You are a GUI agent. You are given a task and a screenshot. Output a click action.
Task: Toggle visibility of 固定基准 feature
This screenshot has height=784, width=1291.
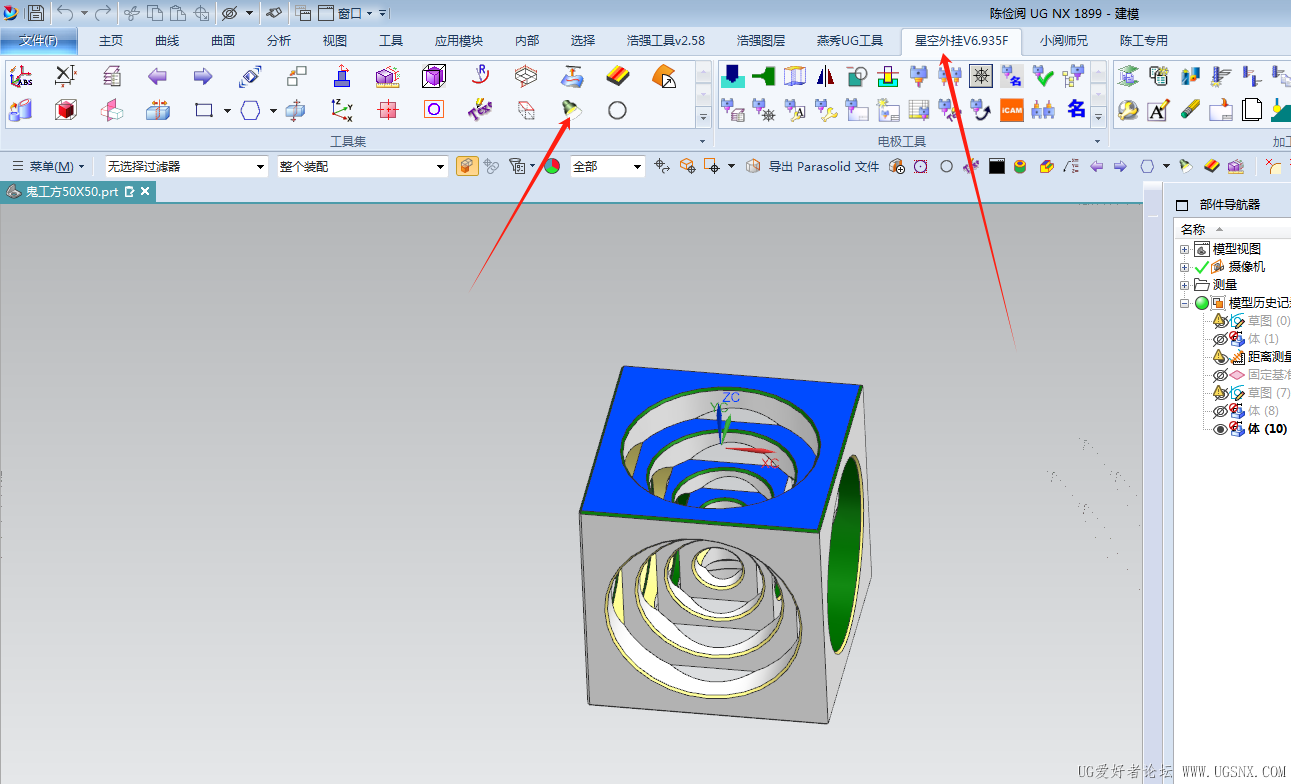(1220, 375)
